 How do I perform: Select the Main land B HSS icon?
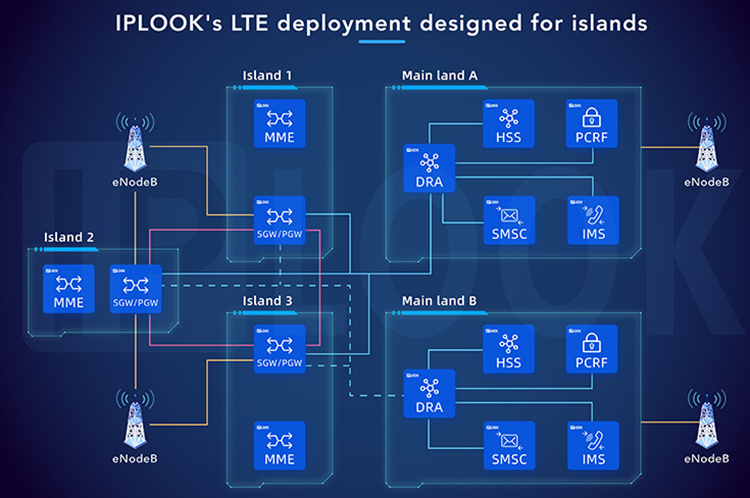pyautogui.click(x=508, y=349)
